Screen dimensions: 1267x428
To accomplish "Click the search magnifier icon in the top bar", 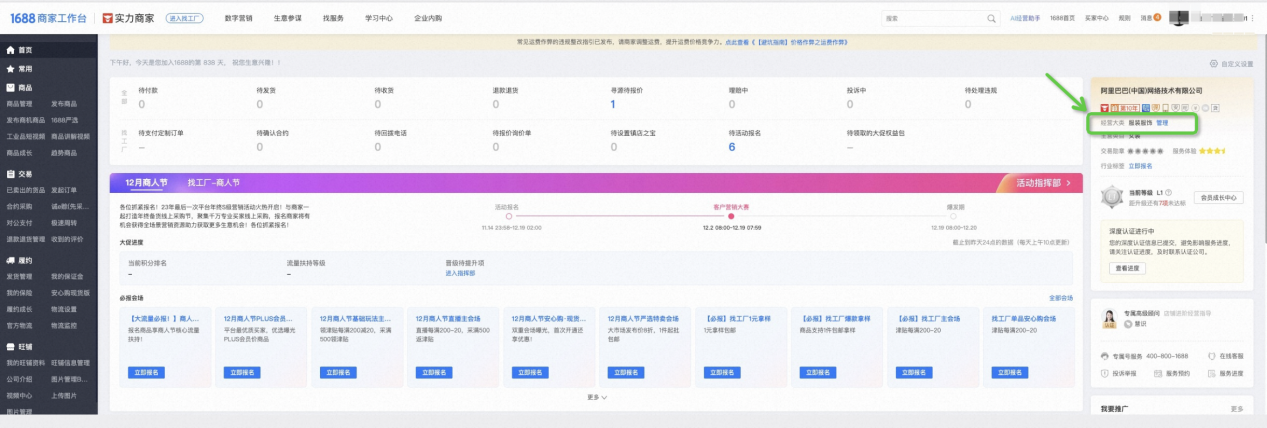I will [x=992, y=18].
